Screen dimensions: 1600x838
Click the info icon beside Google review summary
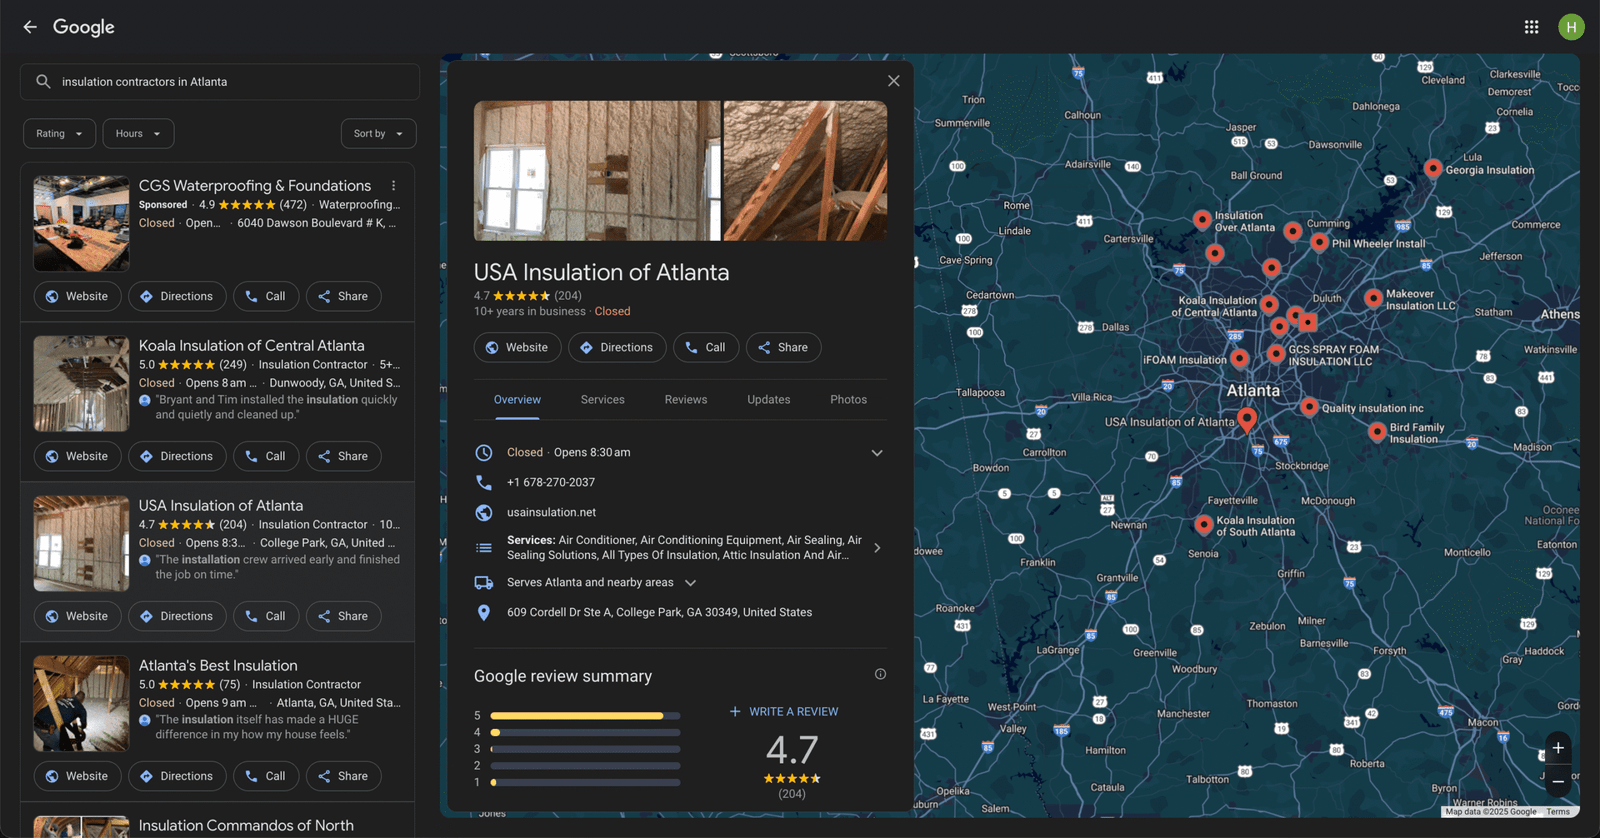click(x=880, y=674)
